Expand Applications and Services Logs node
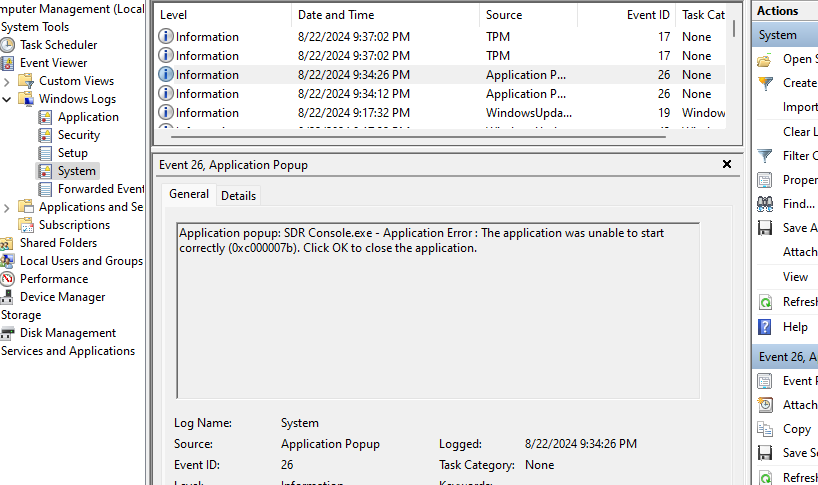 tap(7, 208)
